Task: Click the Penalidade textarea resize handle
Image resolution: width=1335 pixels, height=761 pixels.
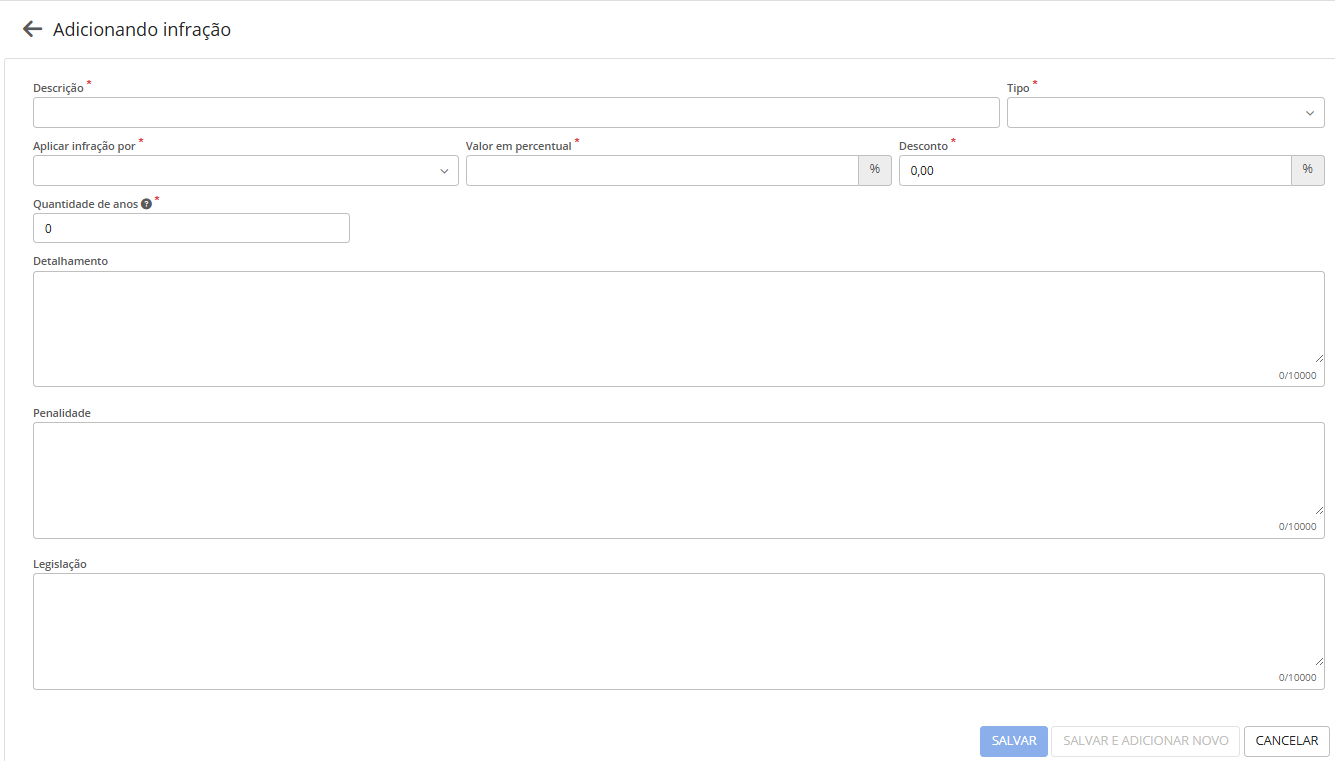Action: [x=1318, y=508]
